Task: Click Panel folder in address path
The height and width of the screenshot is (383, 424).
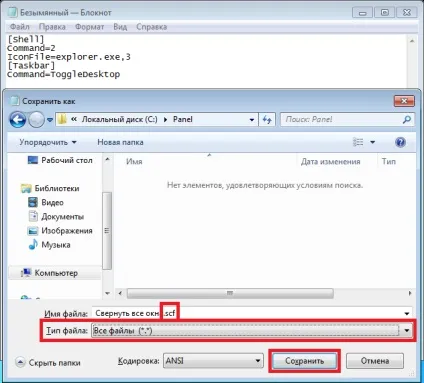Action: tap(182, 119)
